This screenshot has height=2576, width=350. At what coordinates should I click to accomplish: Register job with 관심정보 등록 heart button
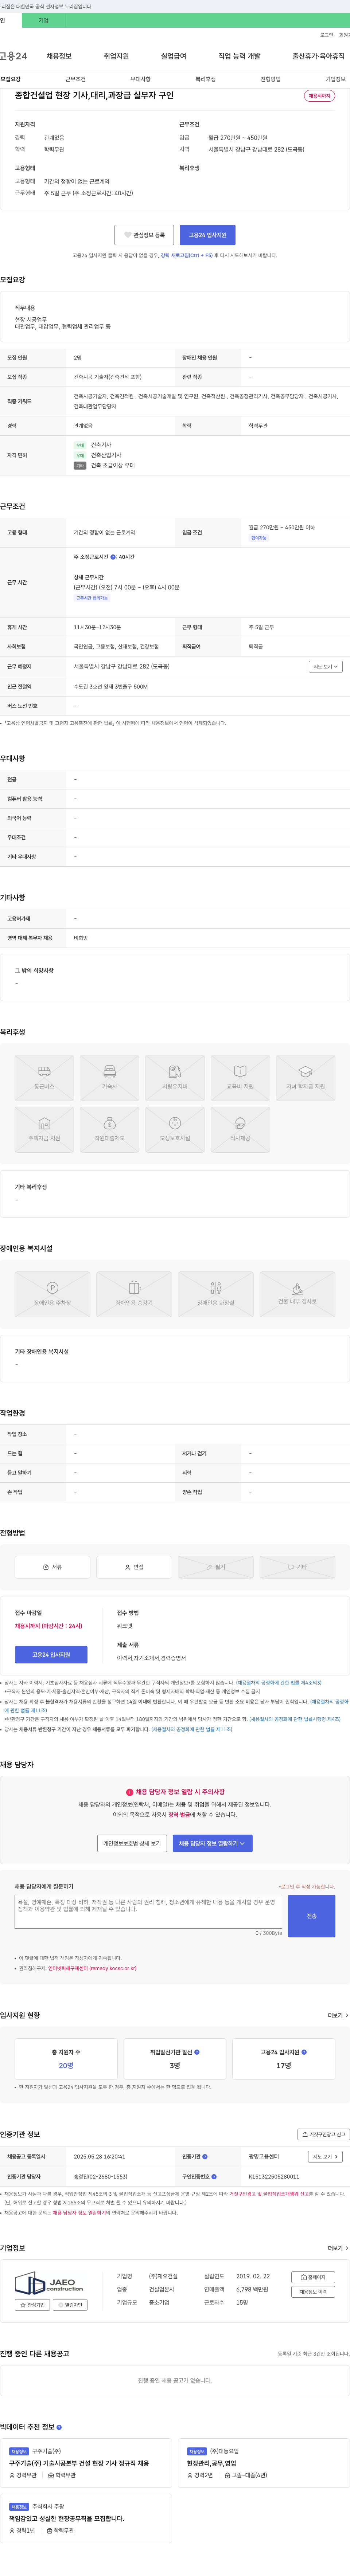tap(144, 235)
